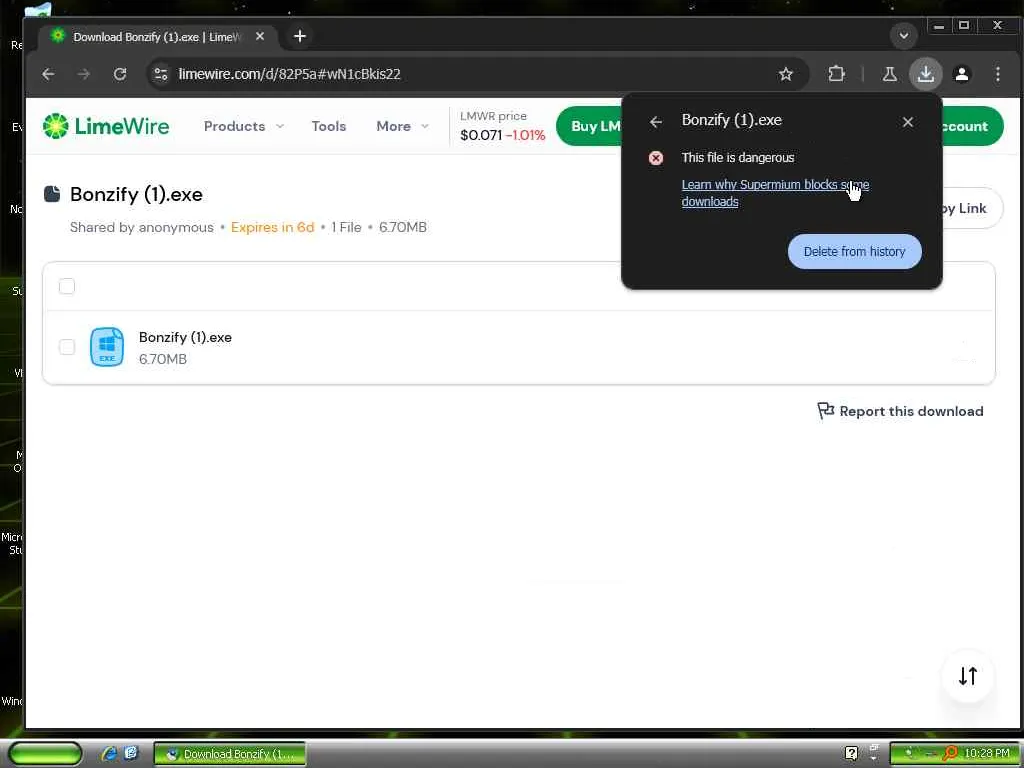This screenshot has height=768, width=1024.
Task: Close the Bonzify downloads popup
Action: pos(907,122)
